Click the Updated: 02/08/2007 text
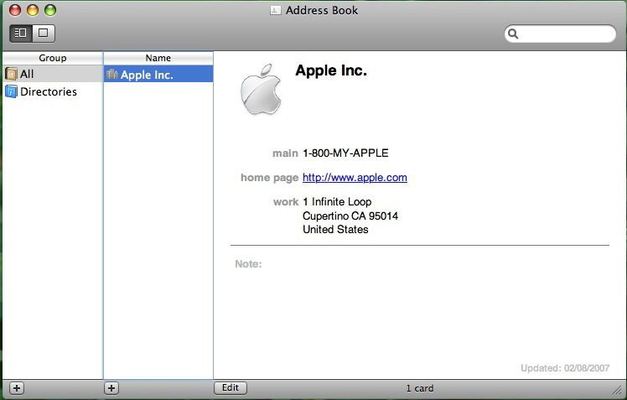627x400 pixels. pos(565,368)
